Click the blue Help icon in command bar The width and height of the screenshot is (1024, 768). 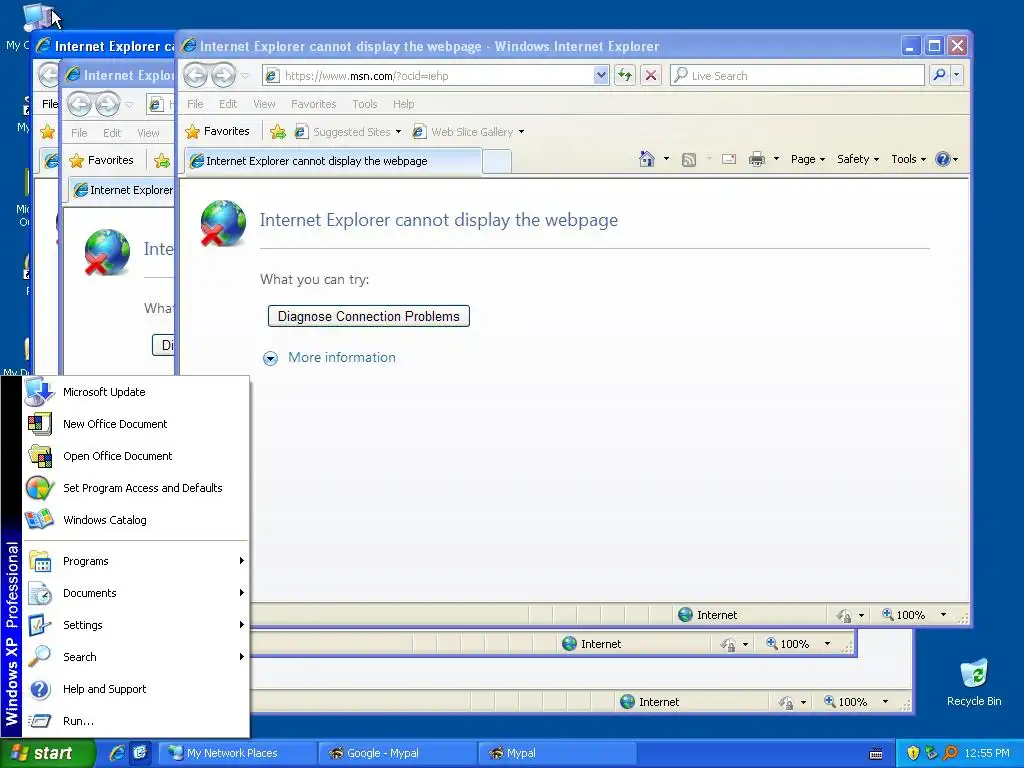pyautogui.click(x=942, y=159)
